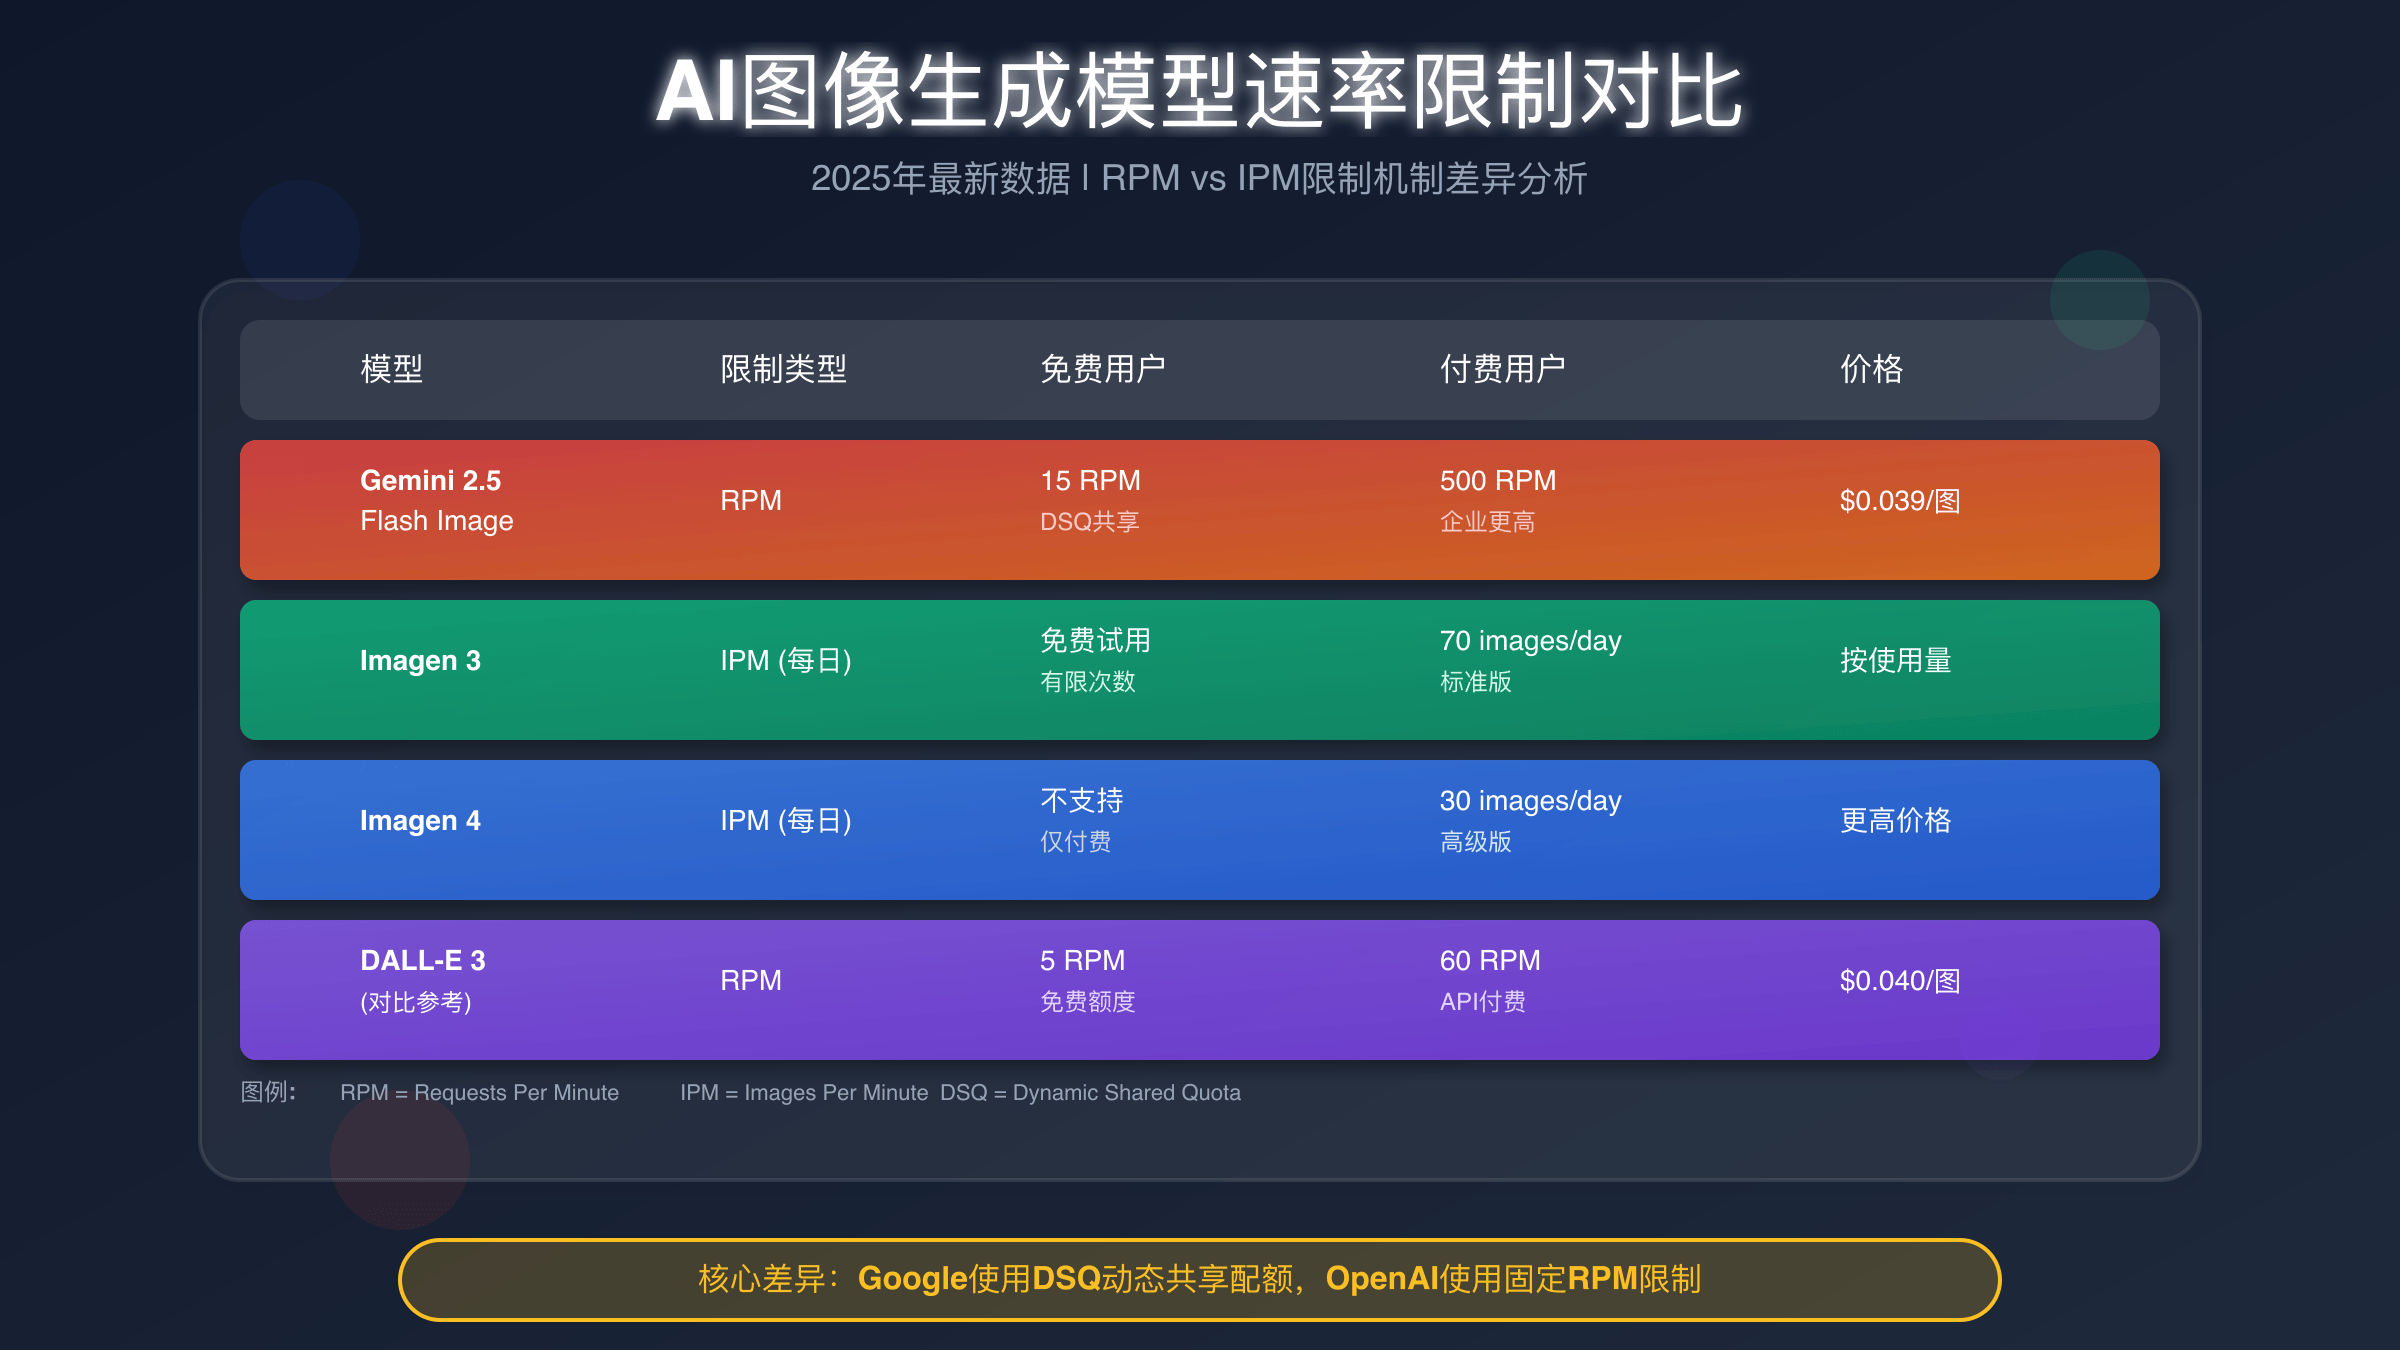Select the 免费用户 column header

click(x=1103, y=369)
